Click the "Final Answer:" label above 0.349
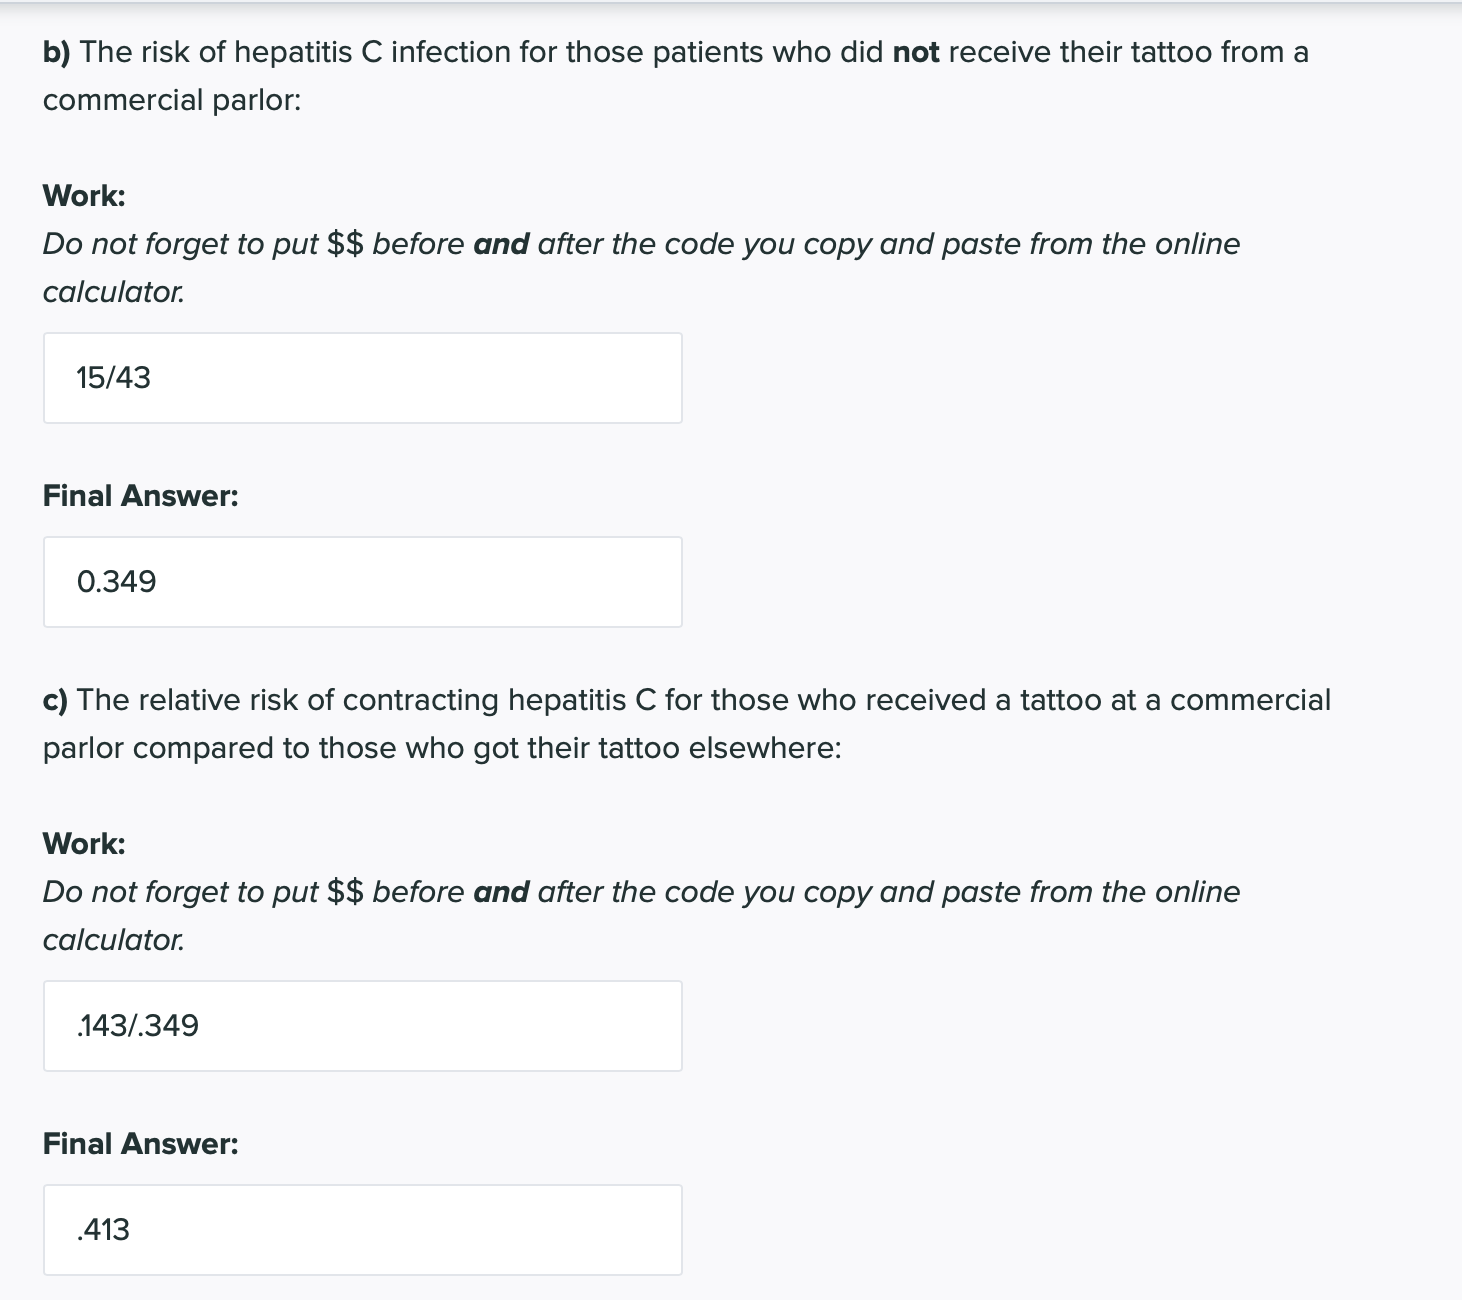1462x1300 pixels. coord(140,496)
